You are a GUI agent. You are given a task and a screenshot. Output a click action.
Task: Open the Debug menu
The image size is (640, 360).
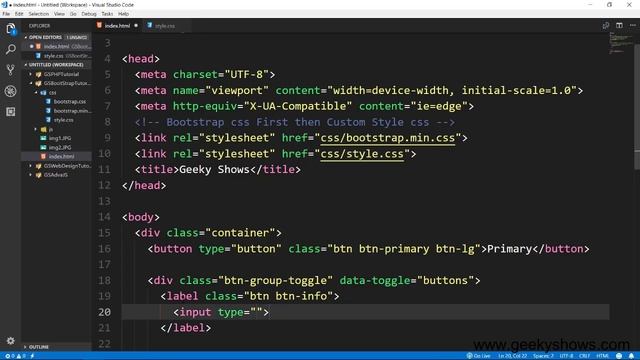pyautogui.click(x=89, y=14)
